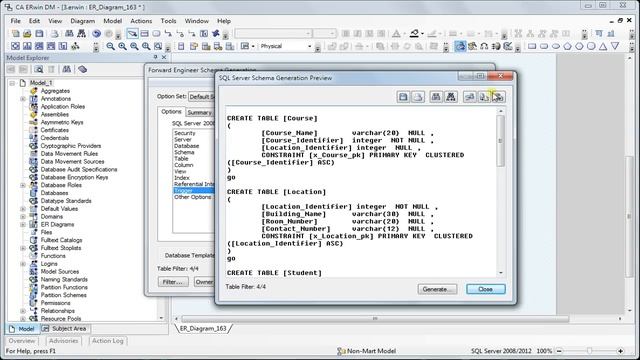Close the Model Explorer panel
640x360 pixels.
pyautogui.click(x=164, y=58)
